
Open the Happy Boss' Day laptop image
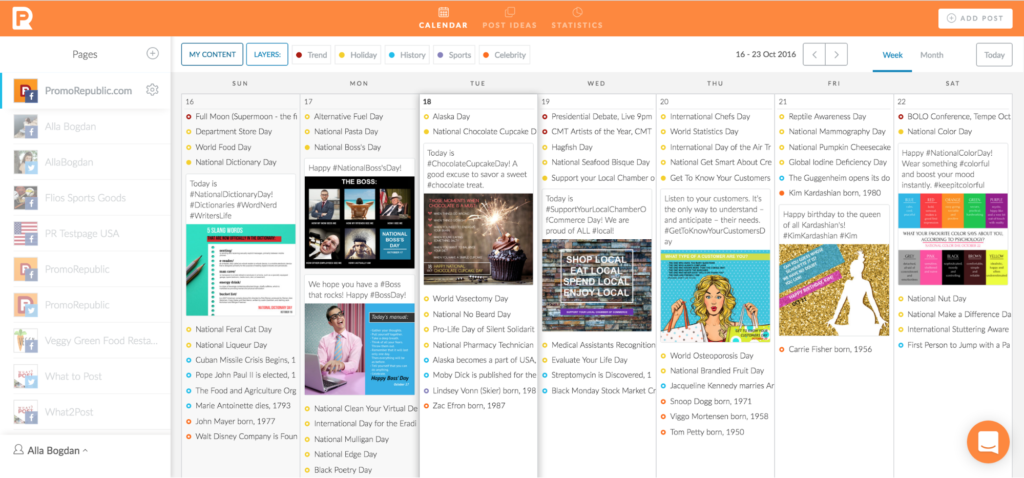(x=359, y=349)
